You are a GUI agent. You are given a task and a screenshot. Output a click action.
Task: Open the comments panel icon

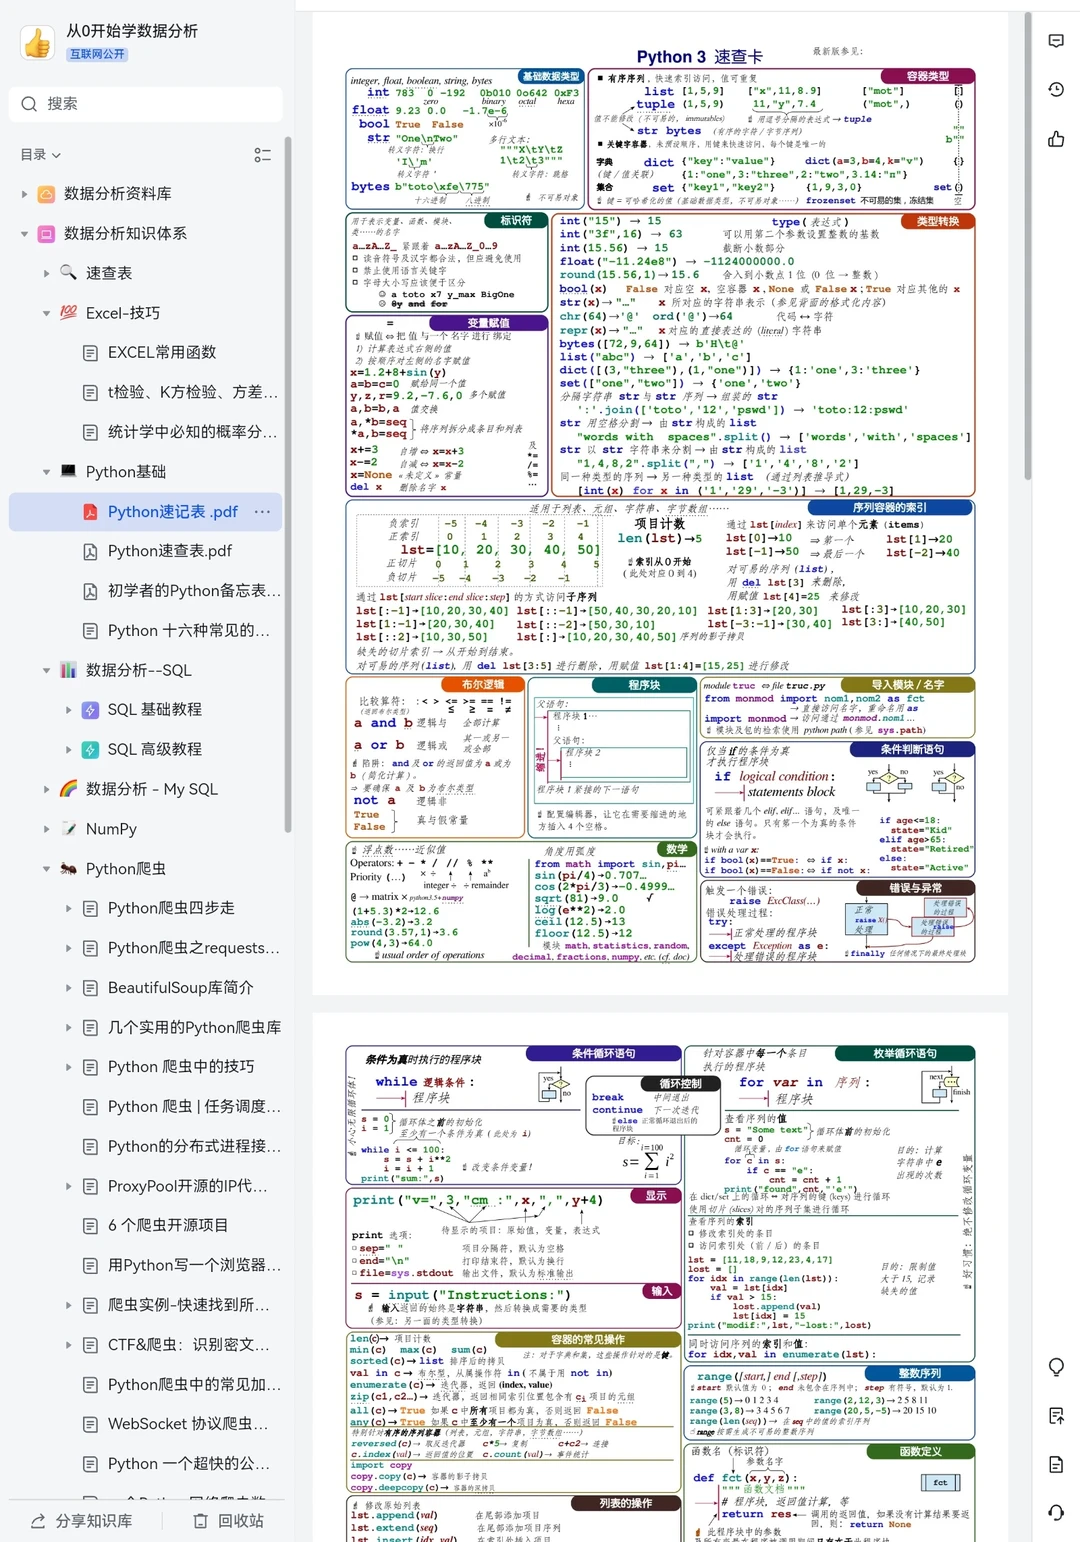tap(1056, 40)
